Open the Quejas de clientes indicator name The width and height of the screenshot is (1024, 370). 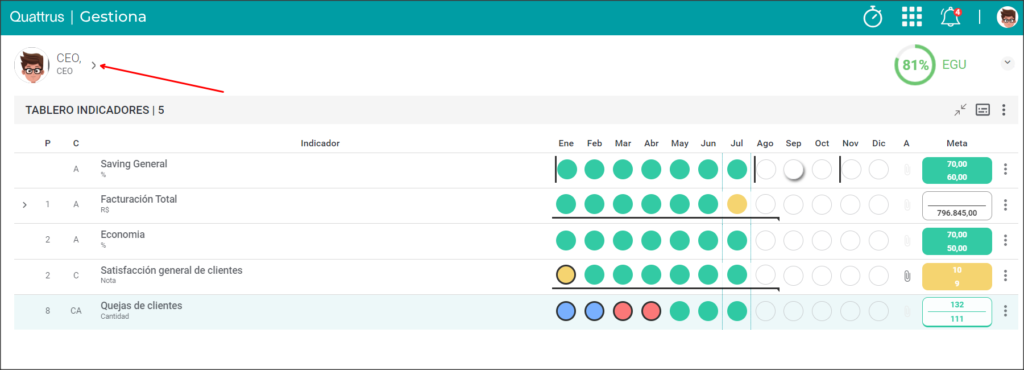click(x=141, y=305)
